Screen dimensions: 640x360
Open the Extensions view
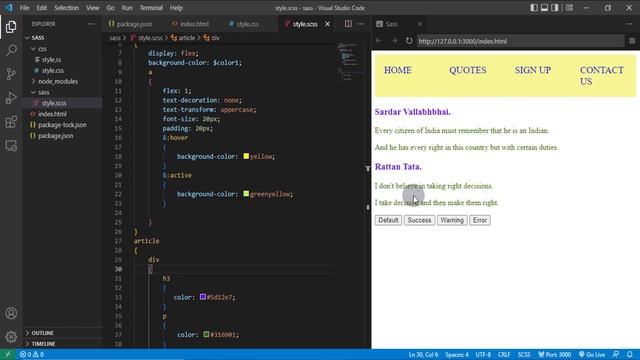11,122
